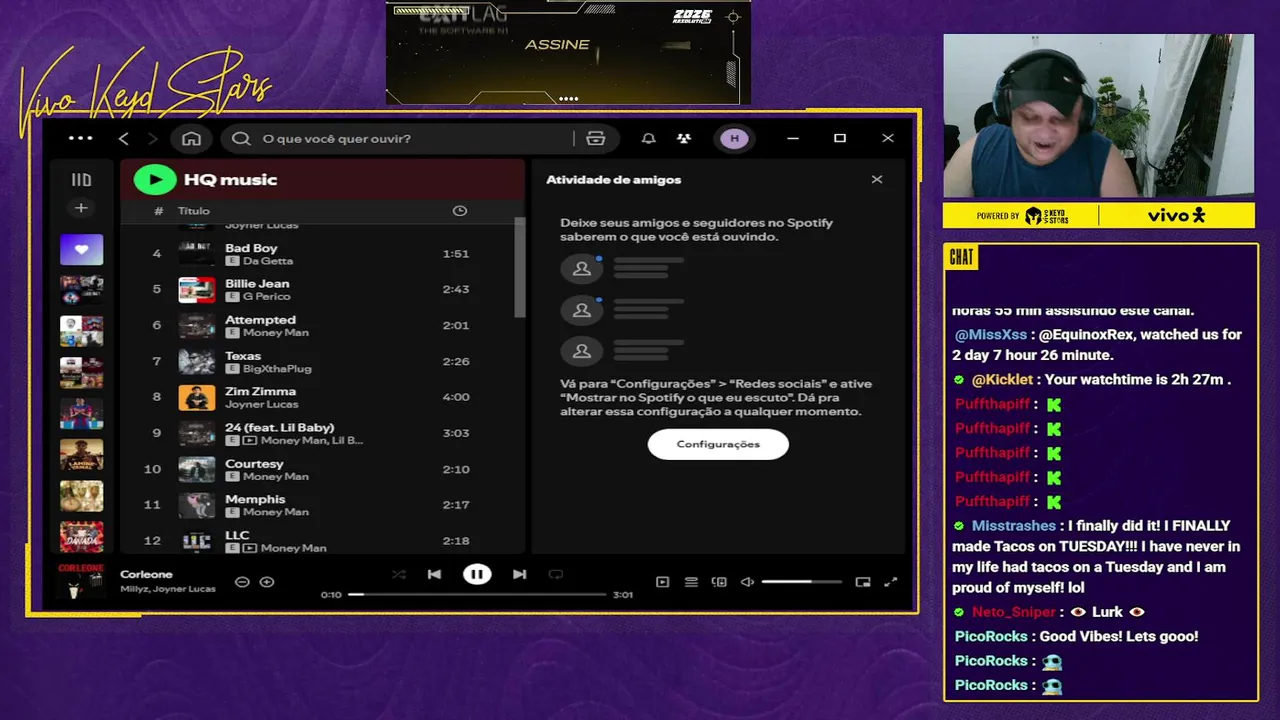Image resolution: width=1280 pixels, height=720 pixels.
Task: Toggle Now Playing view icon
Action: (x=662, y=582)
